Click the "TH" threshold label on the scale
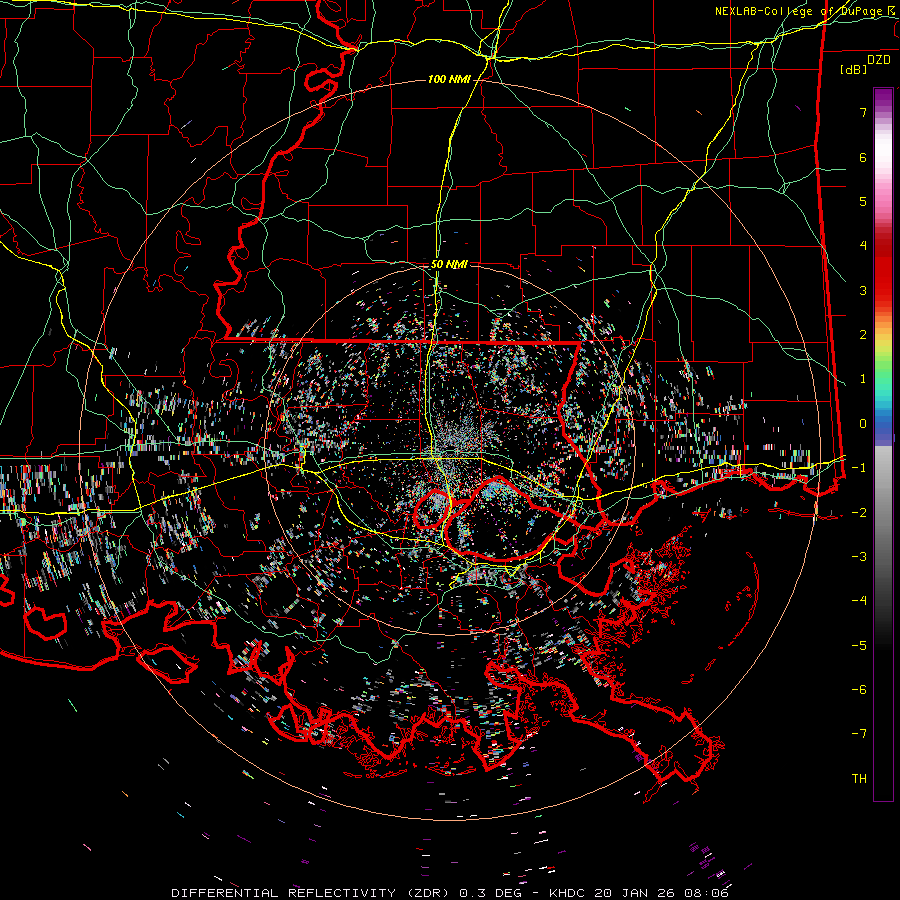This screenshot has height=900, width=900. tap(859, 779)
